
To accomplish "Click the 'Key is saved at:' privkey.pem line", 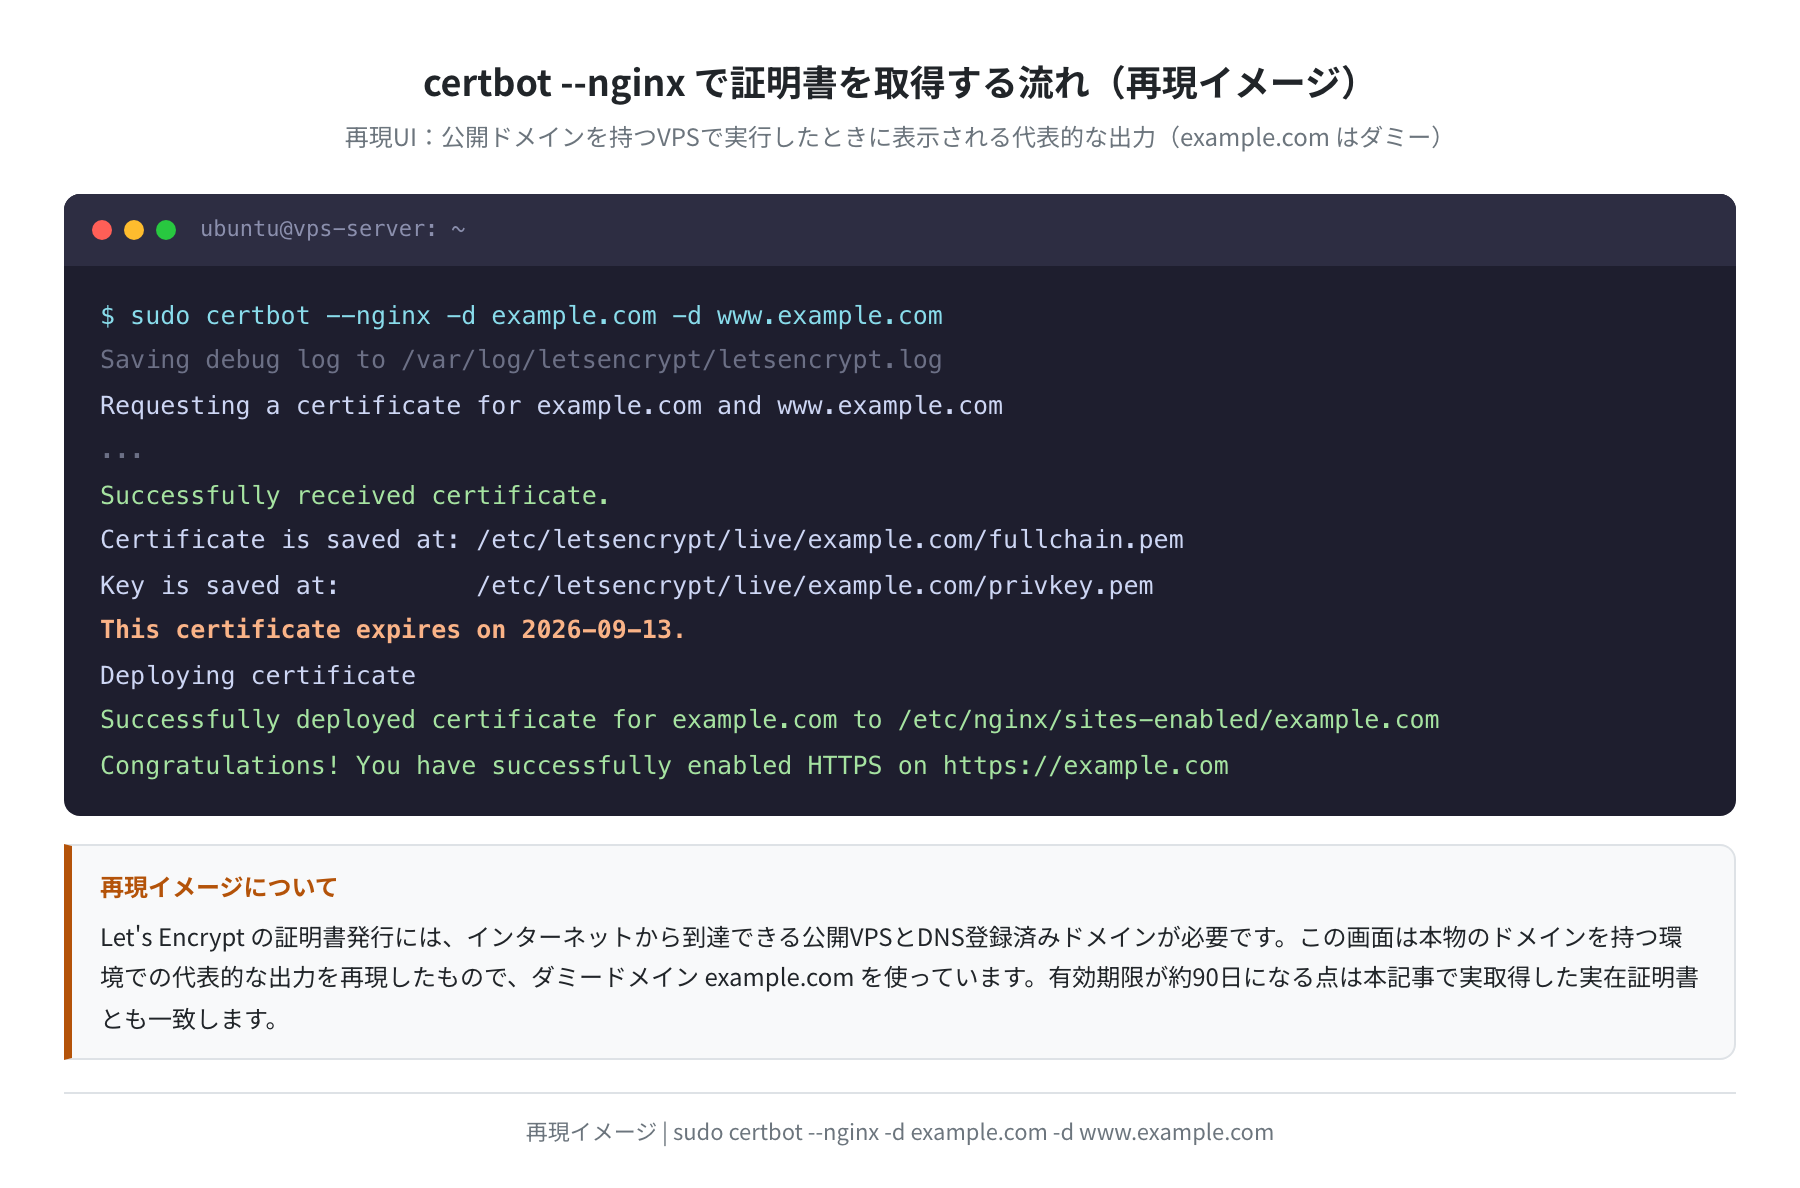I will [627, 586].
